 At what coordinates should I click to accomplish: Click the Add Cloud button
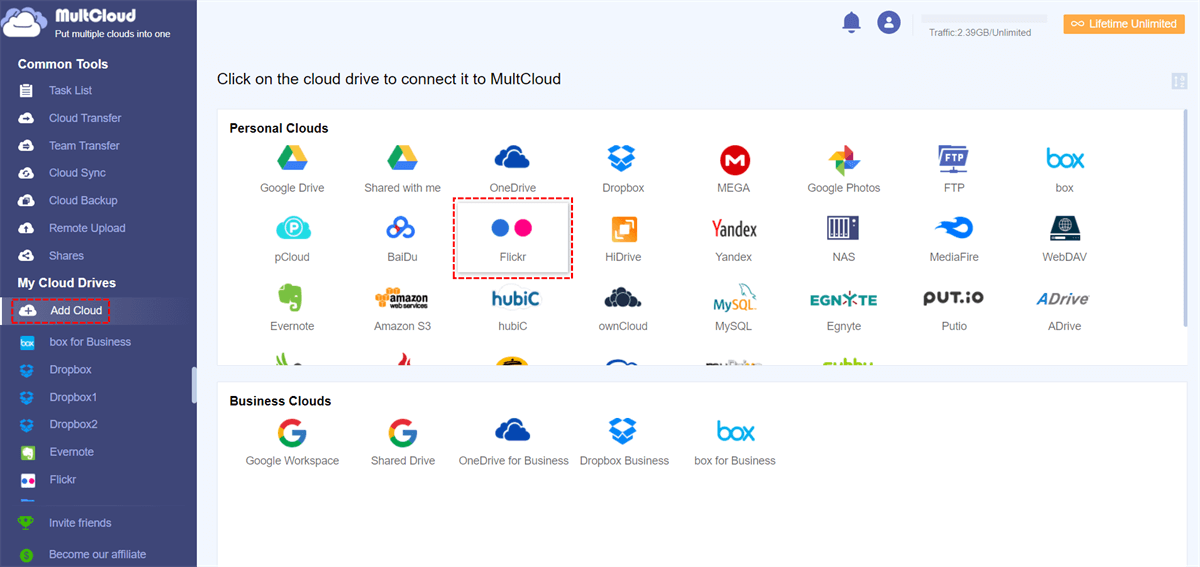pyautogui.click(x=62, y=311)
